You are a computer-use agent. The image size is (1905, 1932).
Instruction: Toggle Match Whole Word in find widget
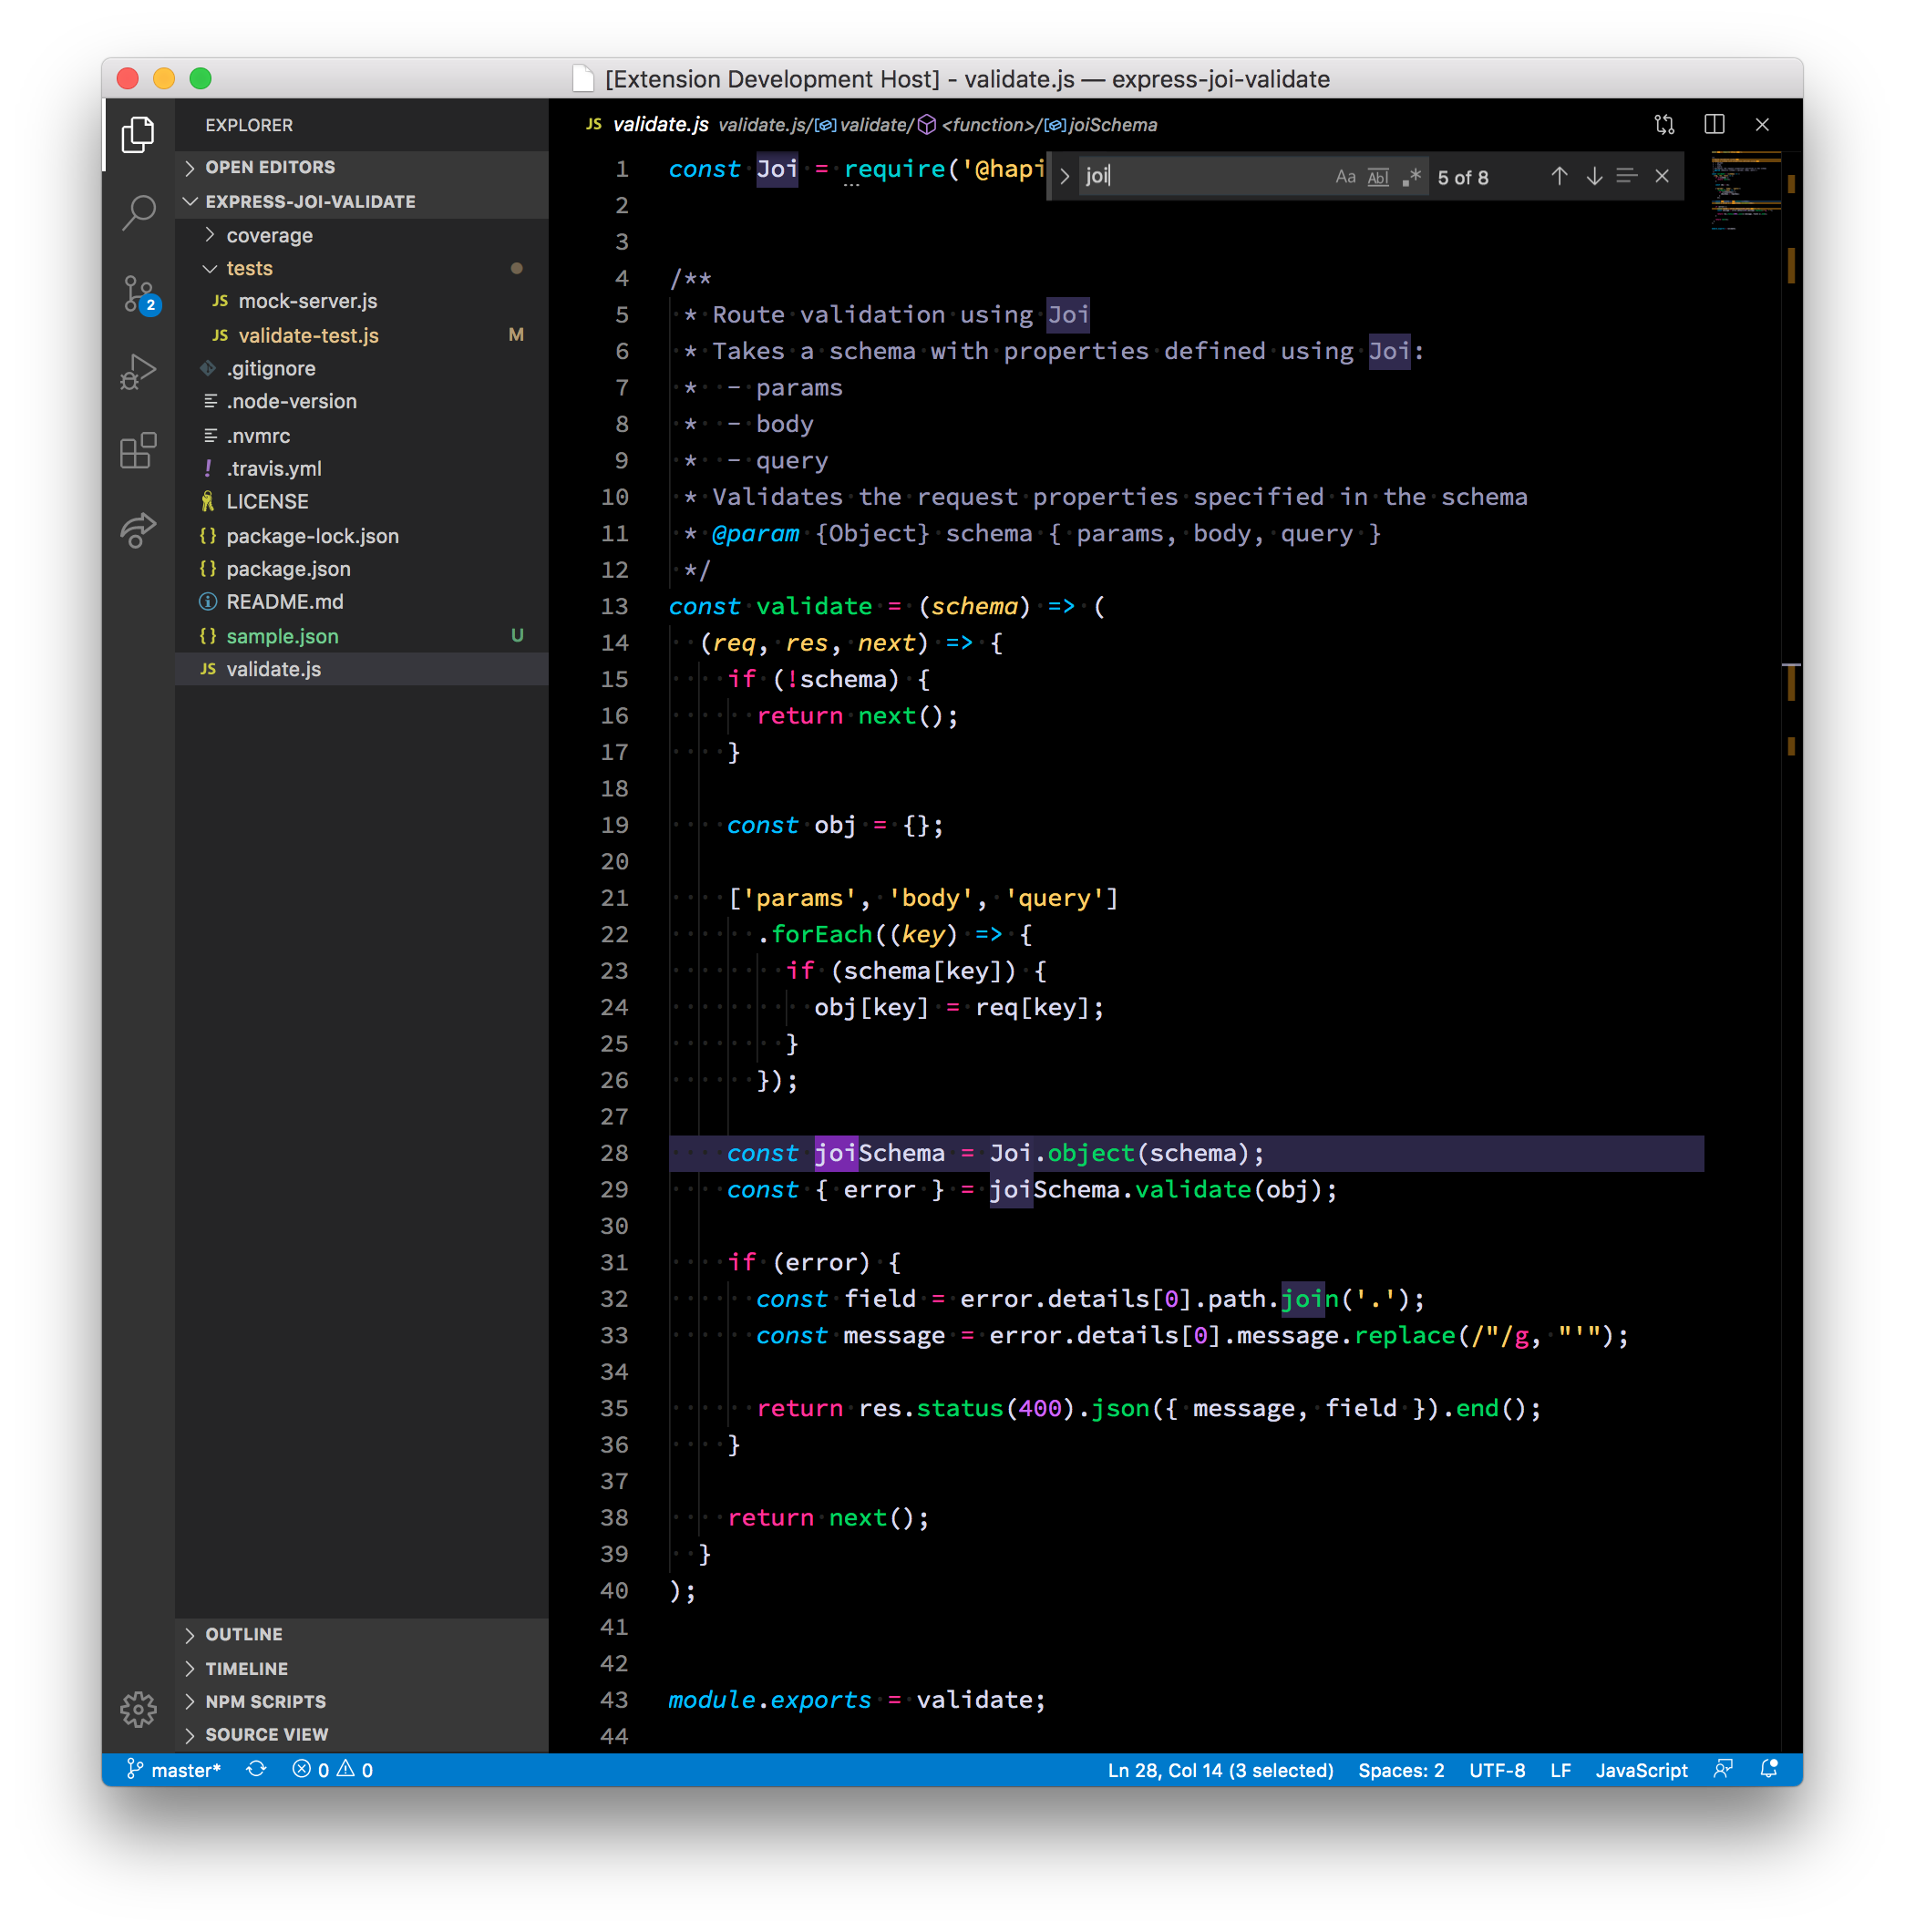1378,177
